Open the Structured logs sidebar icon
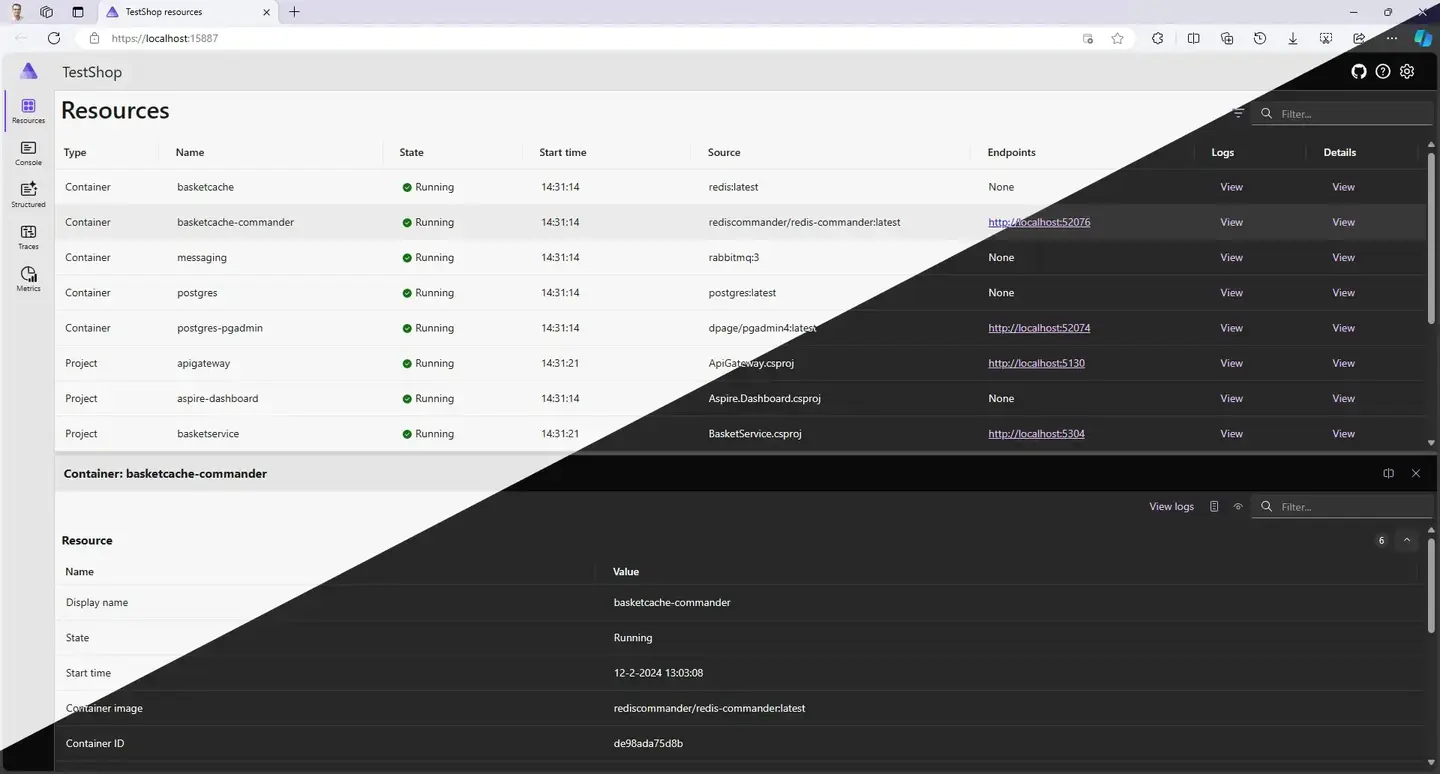The height and width of the screenshot is (774, 1440). (x=28, y=194)
